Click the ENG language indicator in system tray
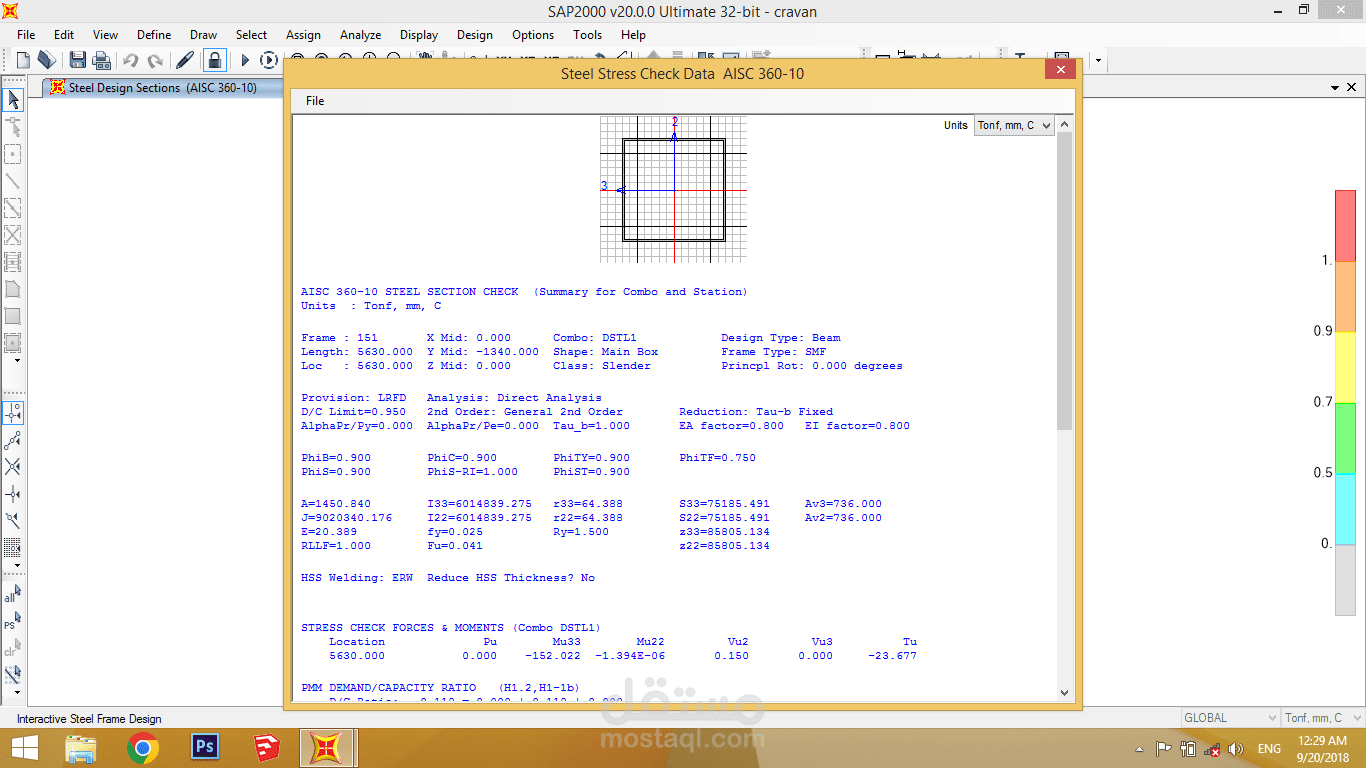Image resolution: width=1366 pixels, height=768 pixels. point(1269,749)
